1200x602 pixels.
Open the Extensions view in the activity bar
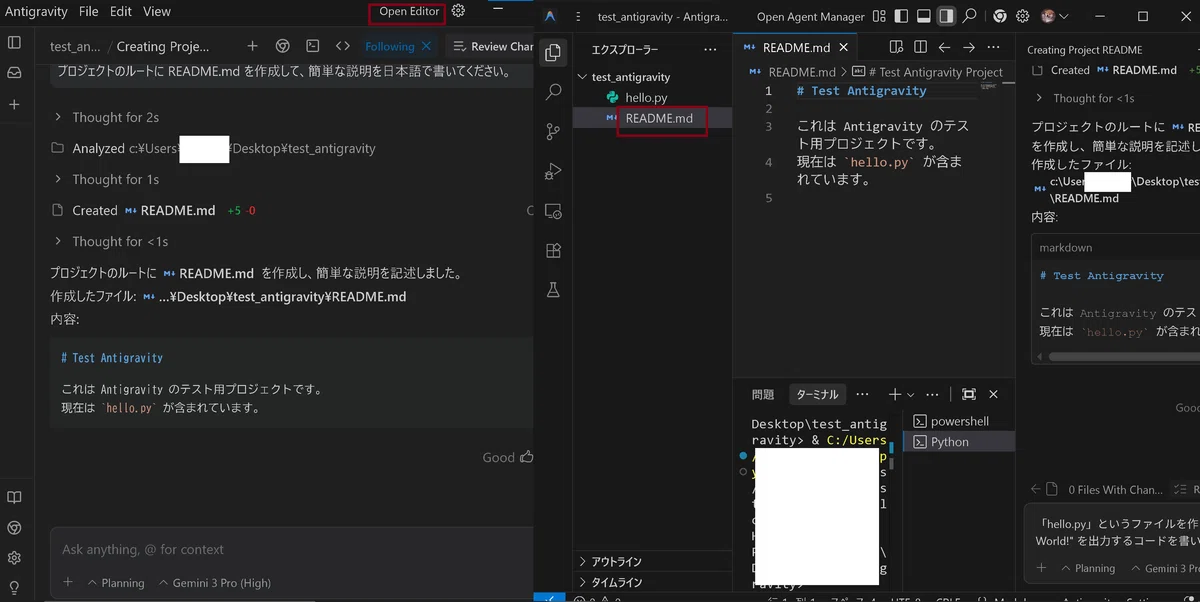(553, 250)
